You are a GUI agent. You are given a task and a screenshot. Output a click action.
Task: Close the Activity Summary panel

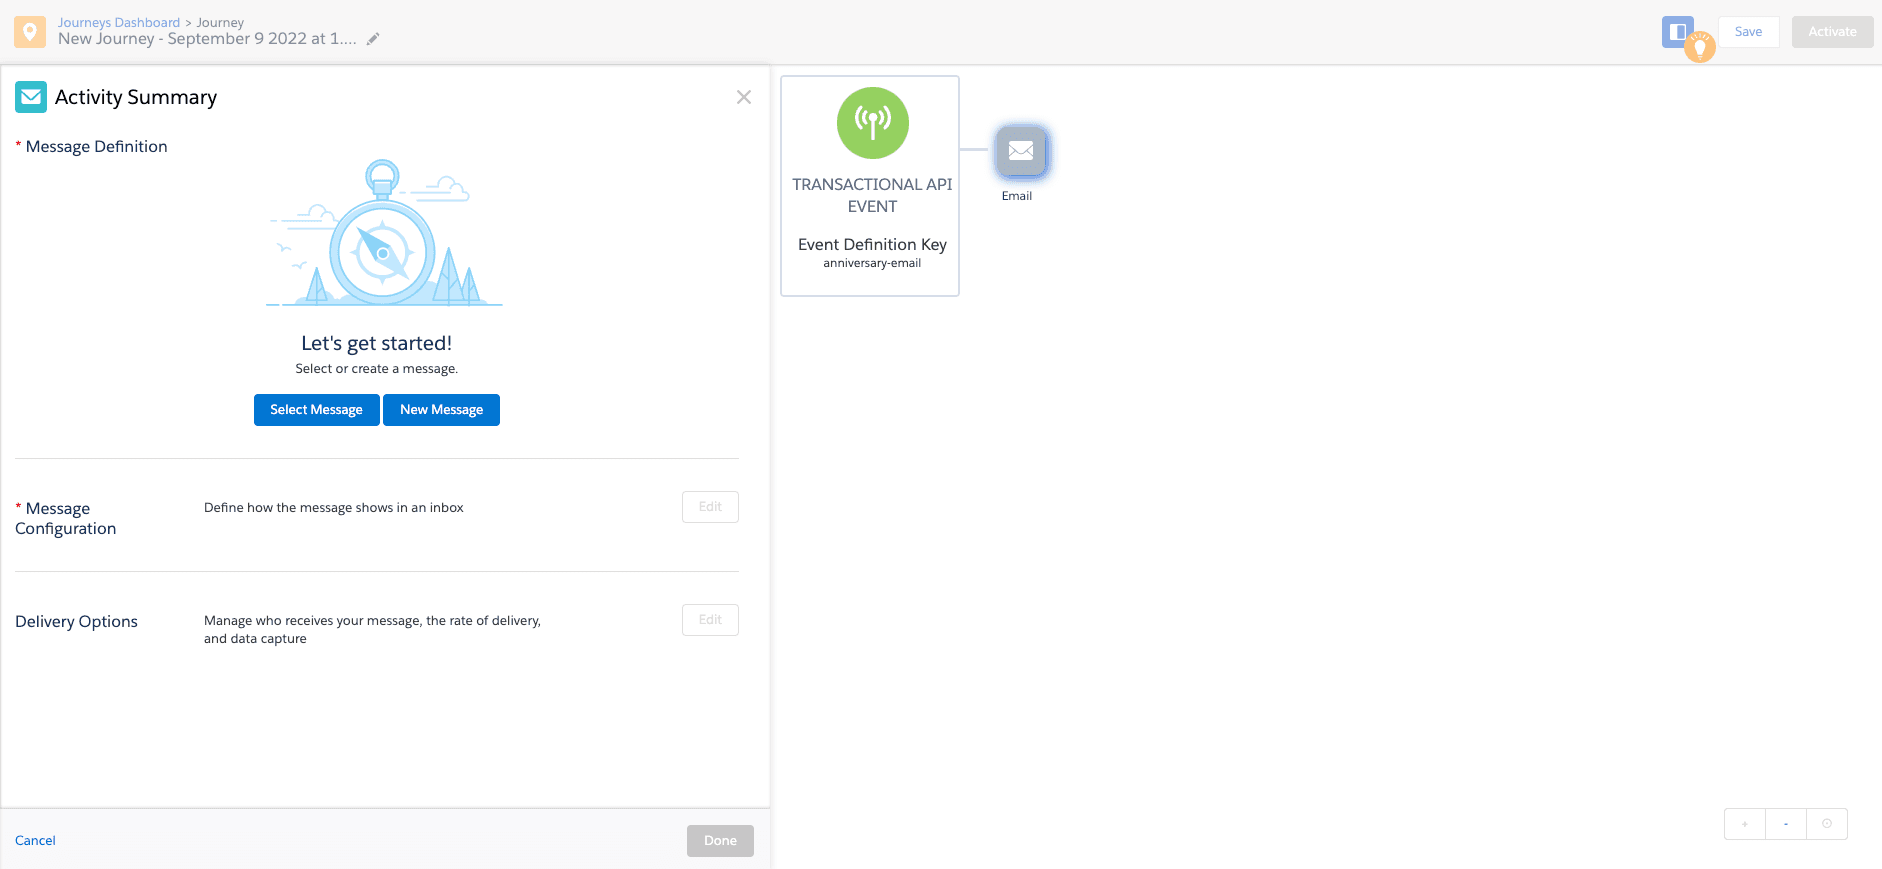tap(743, 97)
